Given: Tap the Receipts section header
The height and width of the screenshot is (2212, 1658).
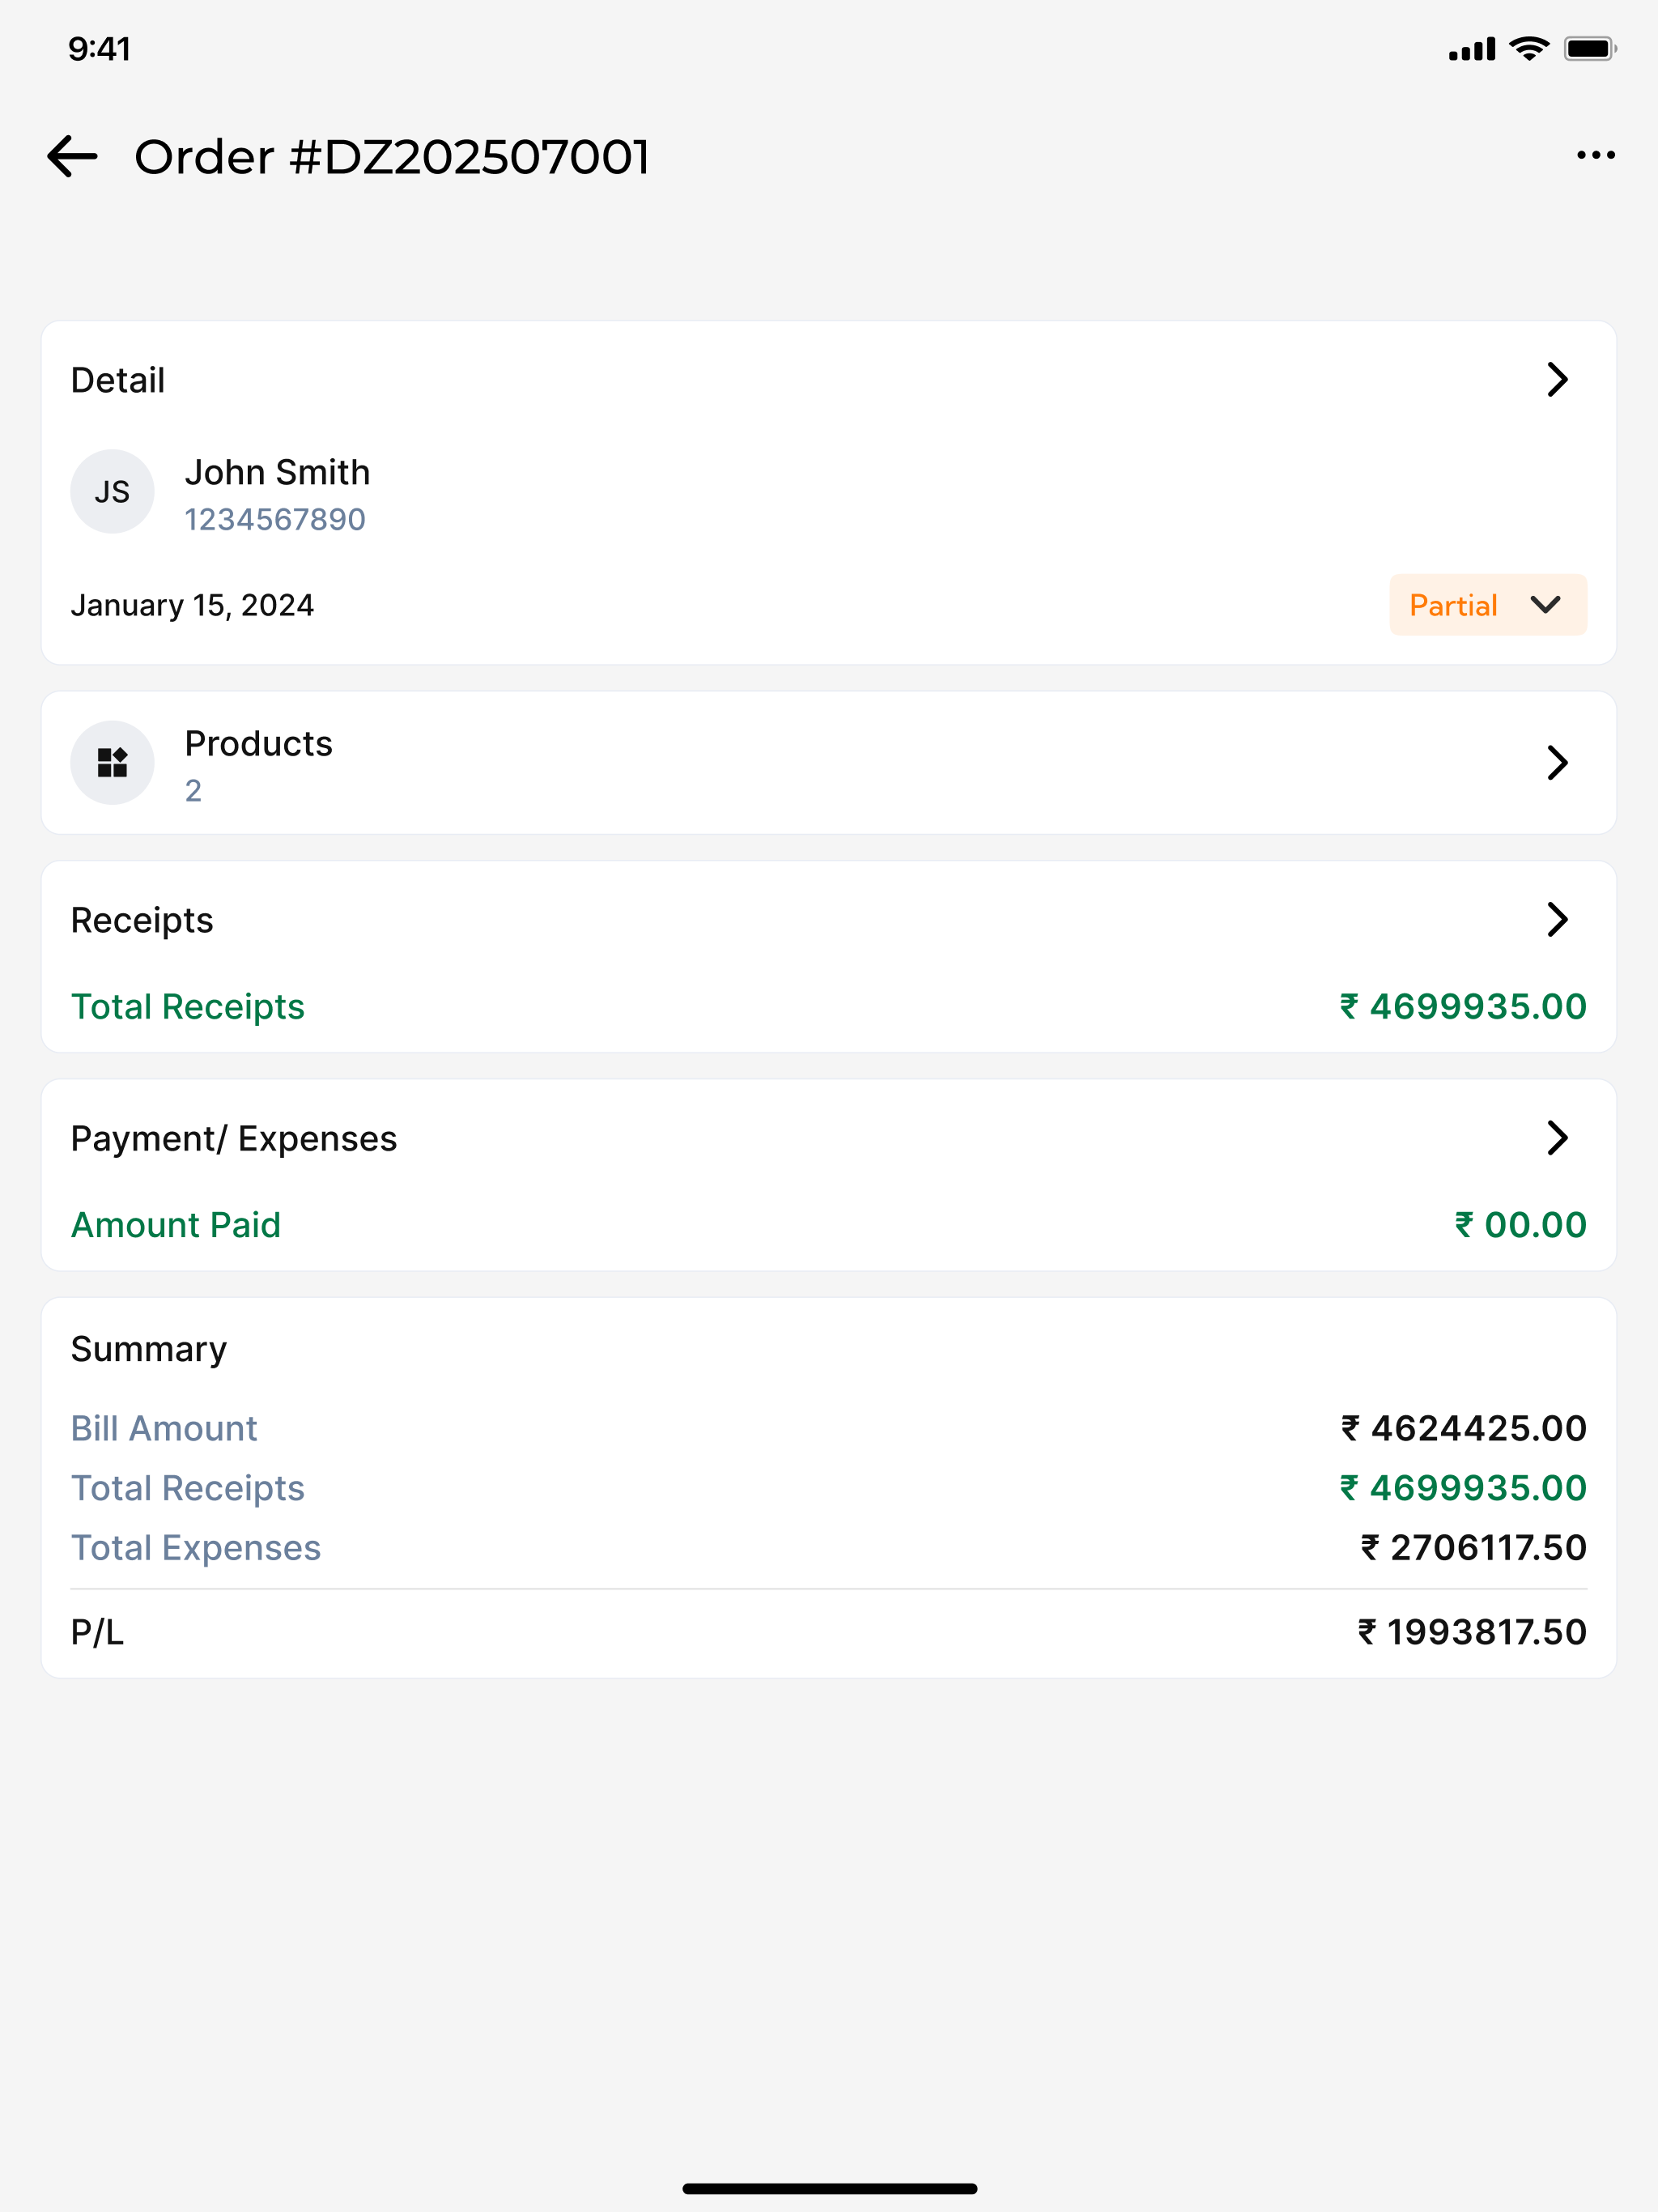Looking at the screenshot, I should pyautogui.click(x=142, y=920).
